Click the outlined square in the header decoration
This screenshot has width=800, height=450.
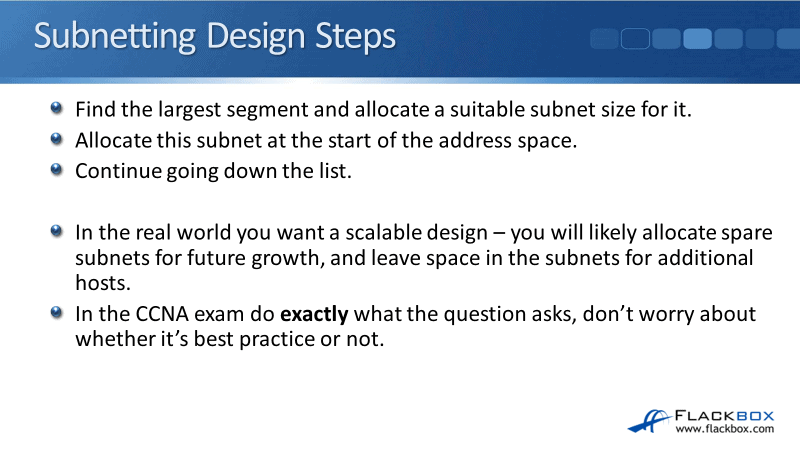[x=635, y=39]
